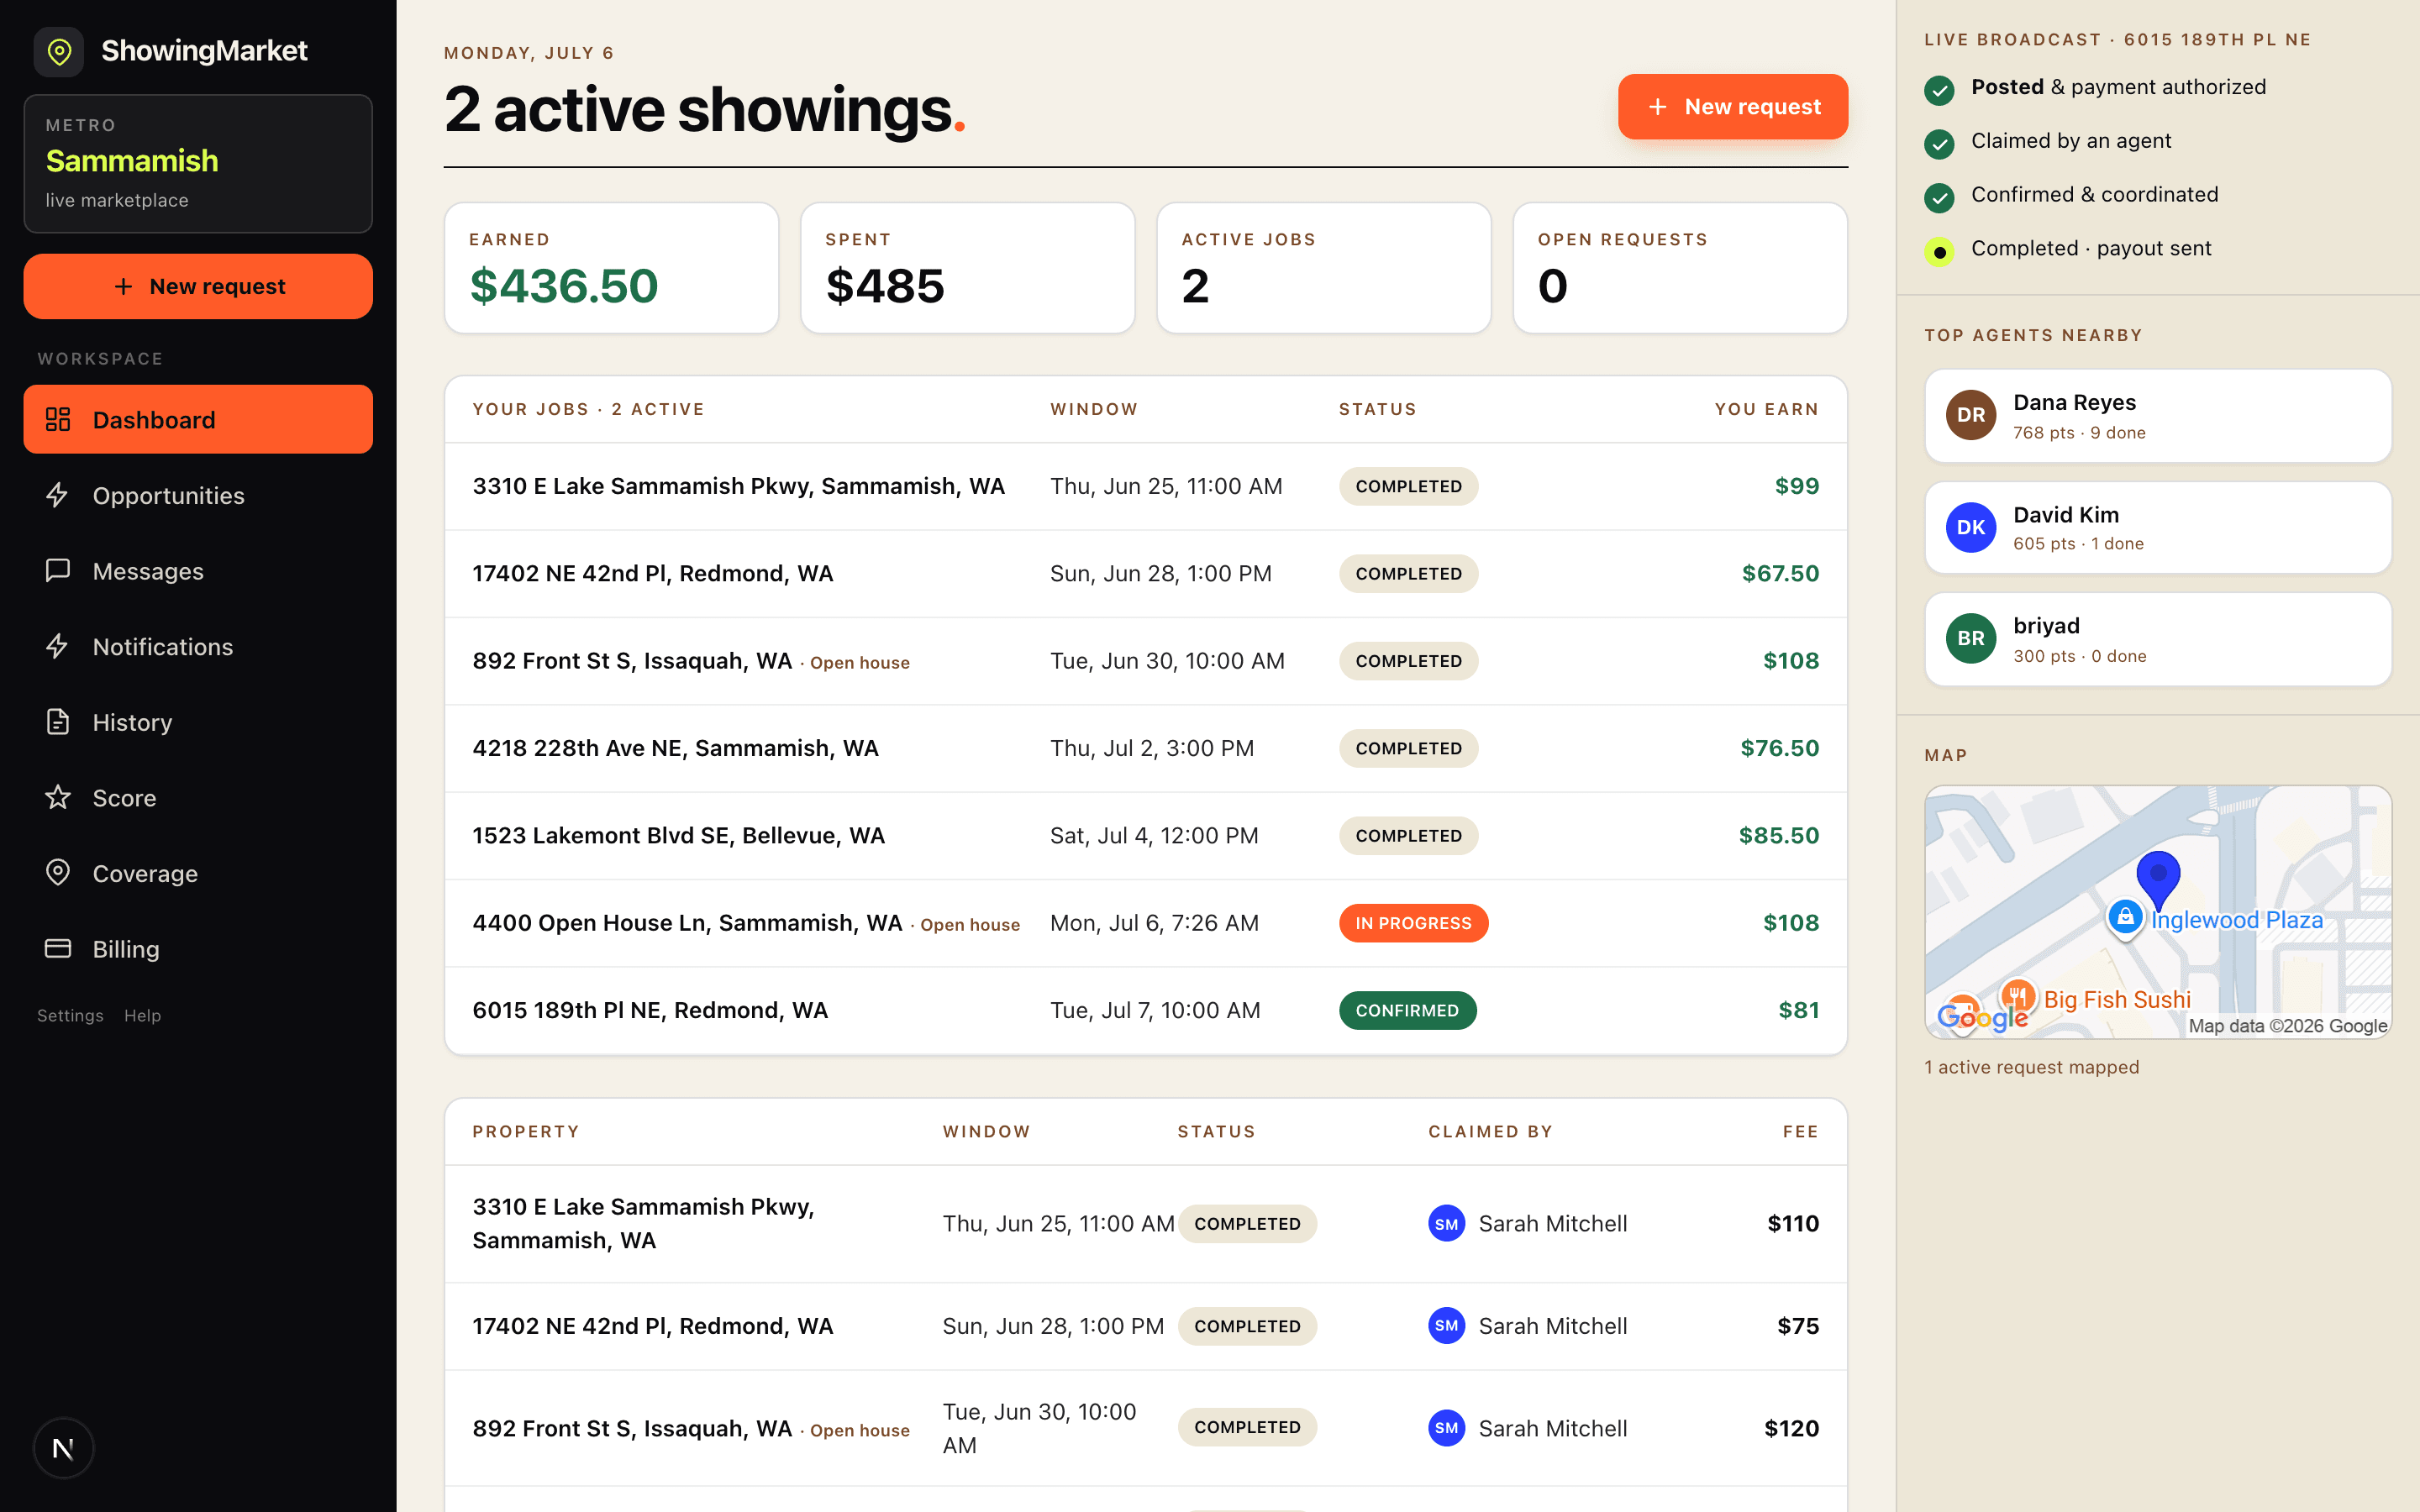Click Dana Reyes DR avatar

pyautogui.click(x=1970, y=415)
